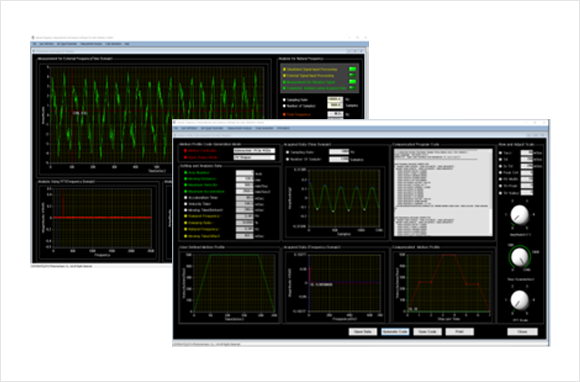
Task: Click the Compensated Program Code text area
Action: pyautogui.click(x=443, y=192)
